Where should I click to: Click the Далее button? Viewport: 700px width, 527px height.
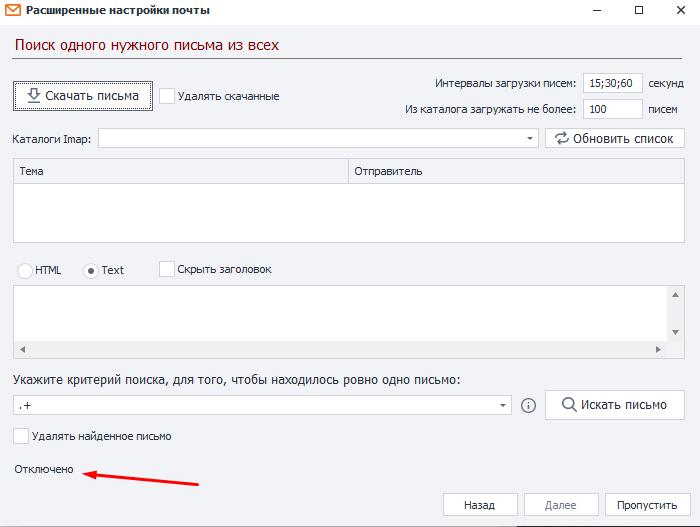(x=561, y=505)
